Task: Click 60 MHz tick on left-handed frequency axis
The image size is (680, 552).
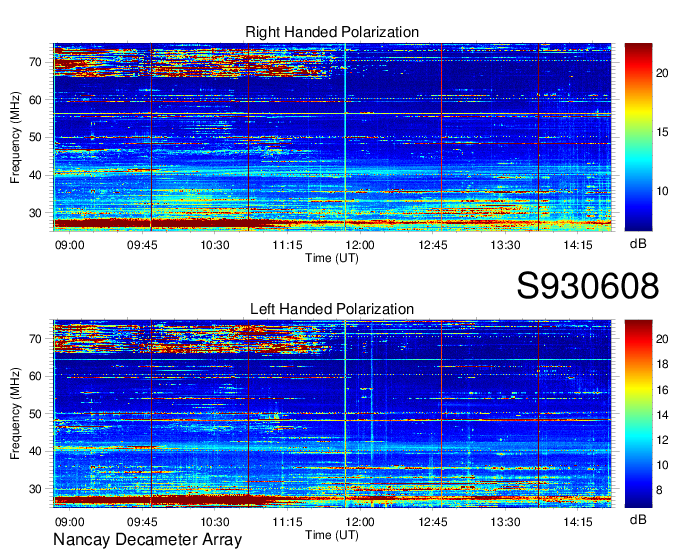Action: point(36,376)
